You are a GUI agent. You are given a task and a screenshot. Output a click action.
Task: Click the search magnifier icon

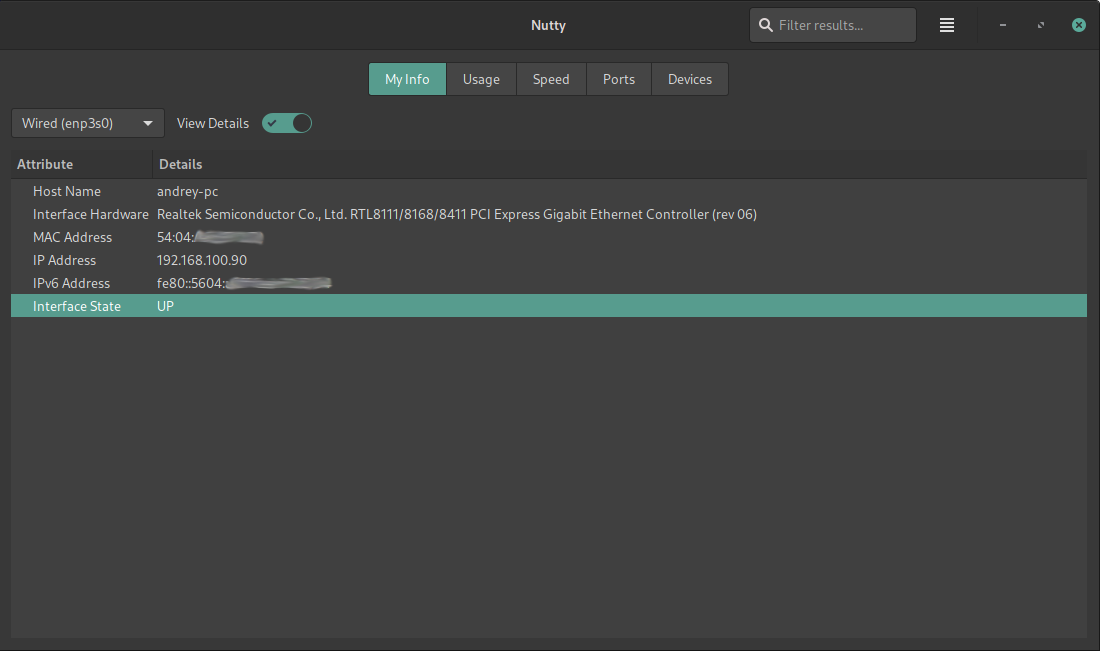pyautogui.click(x=766, y=25)
